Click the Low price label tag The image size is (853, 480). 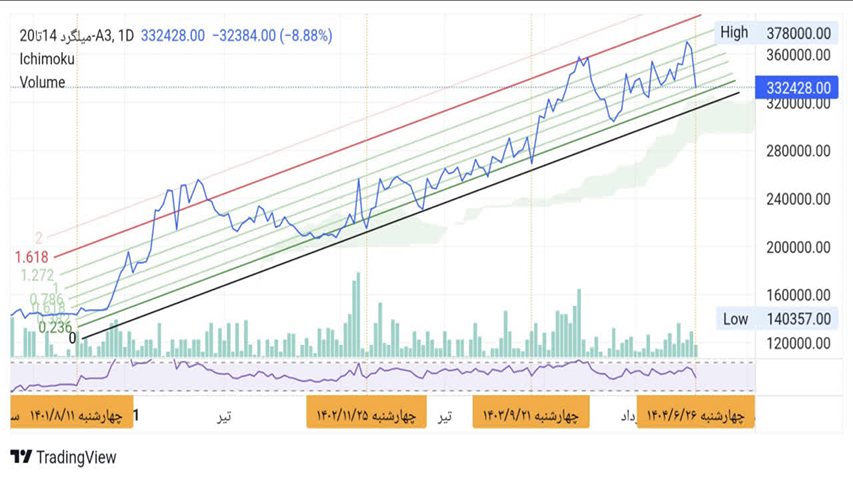(x=734, y=319)
